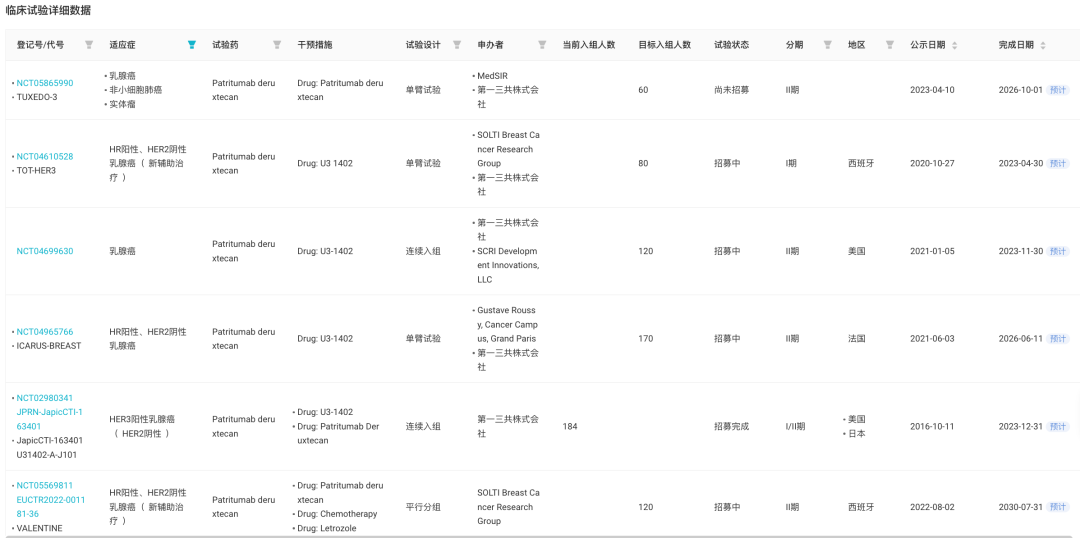Image resolution: width=1080 pixels, height=538 pixels.
Task: Open filter for 分期 column
Action: (827, 45)
